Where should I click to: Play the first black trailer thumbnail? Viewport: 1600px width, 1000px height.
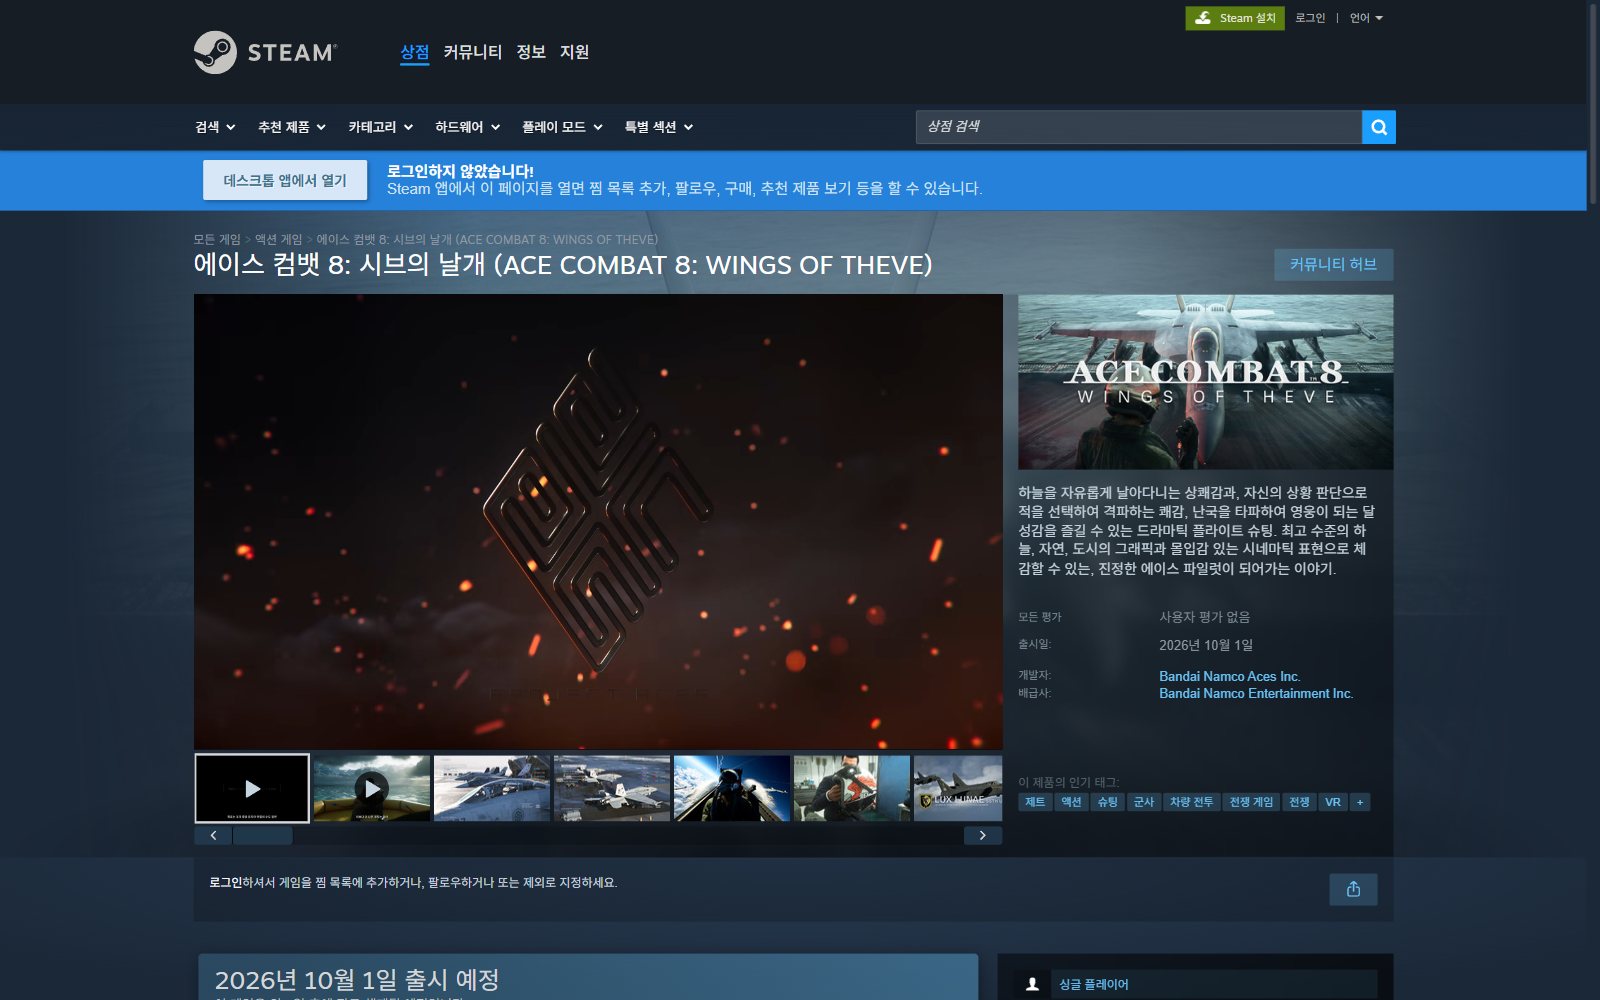pyautogui.click(x=252, y=788)
